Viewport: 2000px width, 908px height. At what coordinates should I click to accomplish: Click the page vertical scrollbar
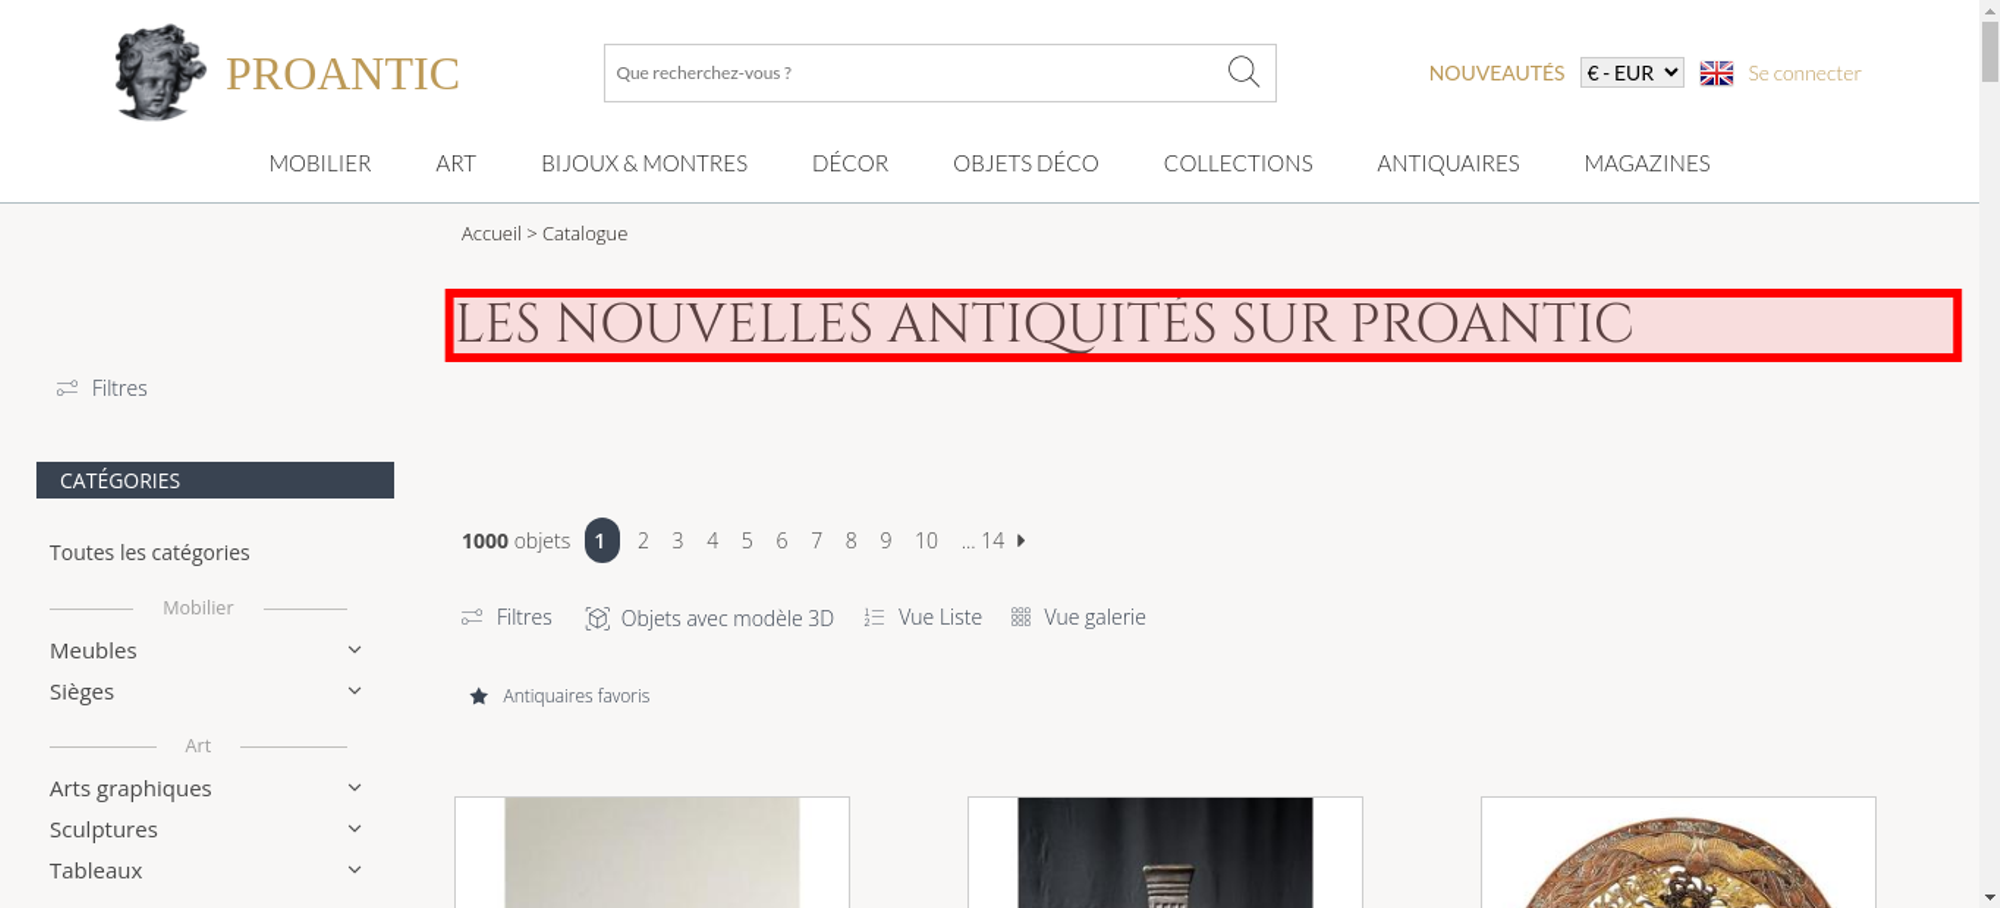click(1989, 454)
